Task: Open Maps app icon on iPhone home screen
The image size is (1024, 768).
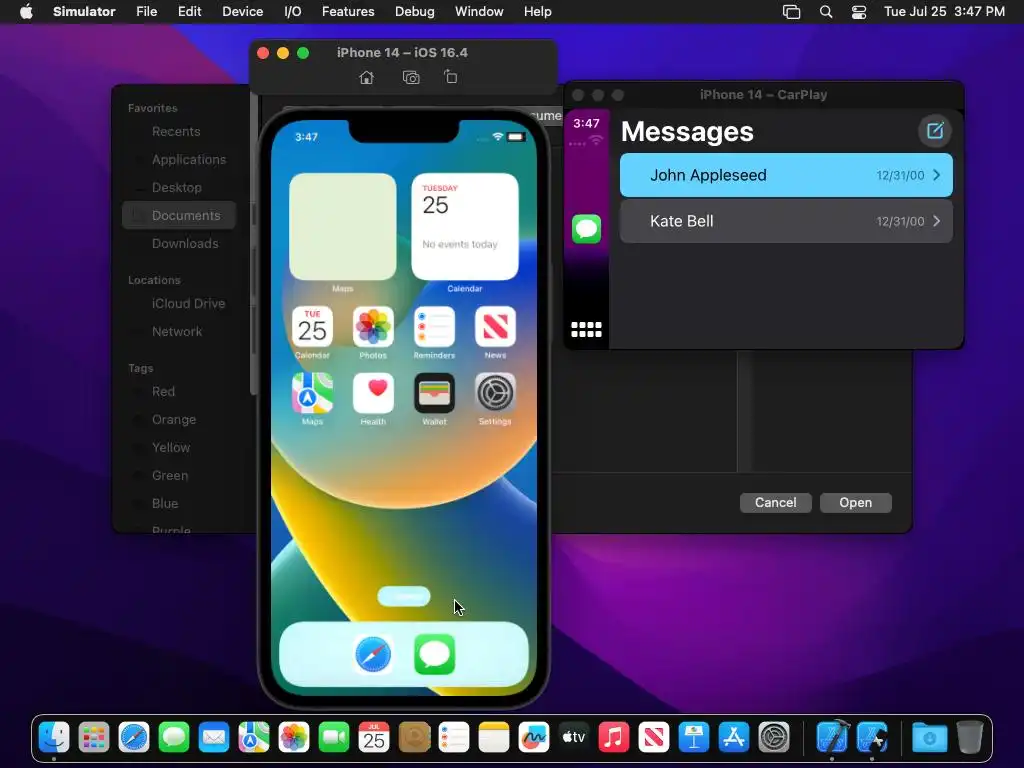Action: [x=312, y=393]
